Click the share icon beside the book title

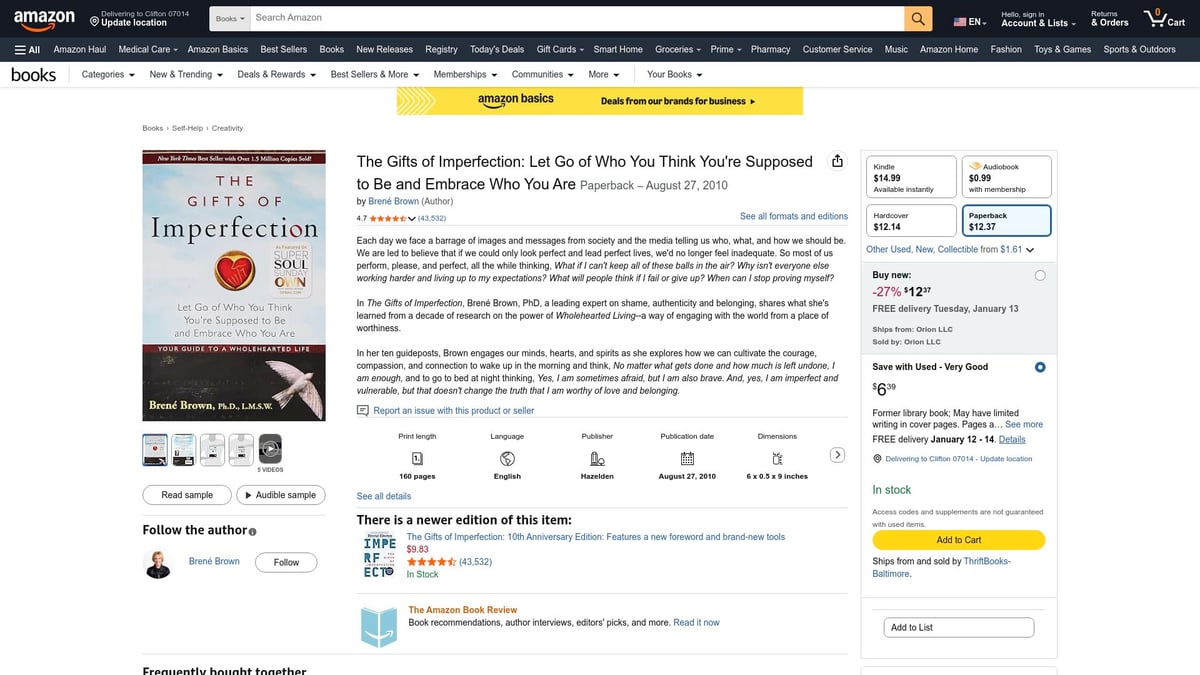pos(837,160)
